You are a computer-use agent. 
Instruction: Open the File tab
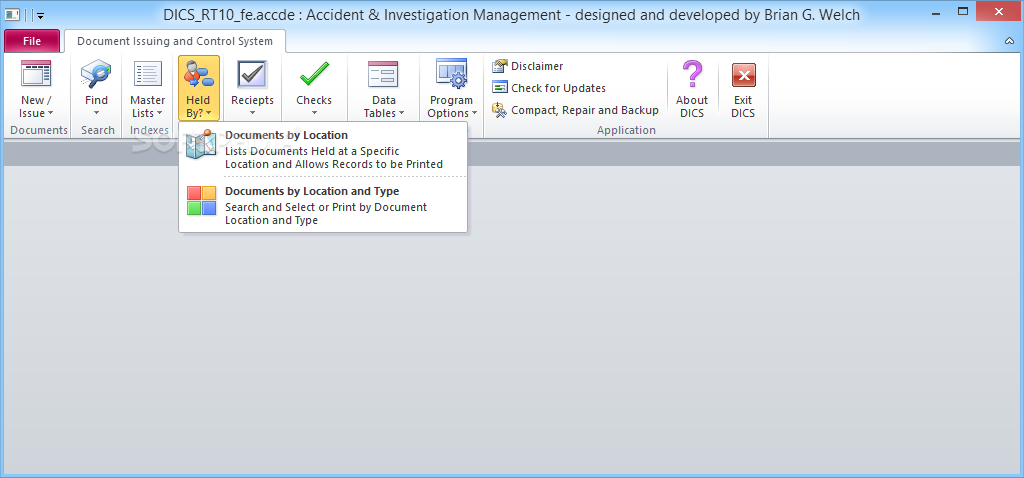click(32, 41)
